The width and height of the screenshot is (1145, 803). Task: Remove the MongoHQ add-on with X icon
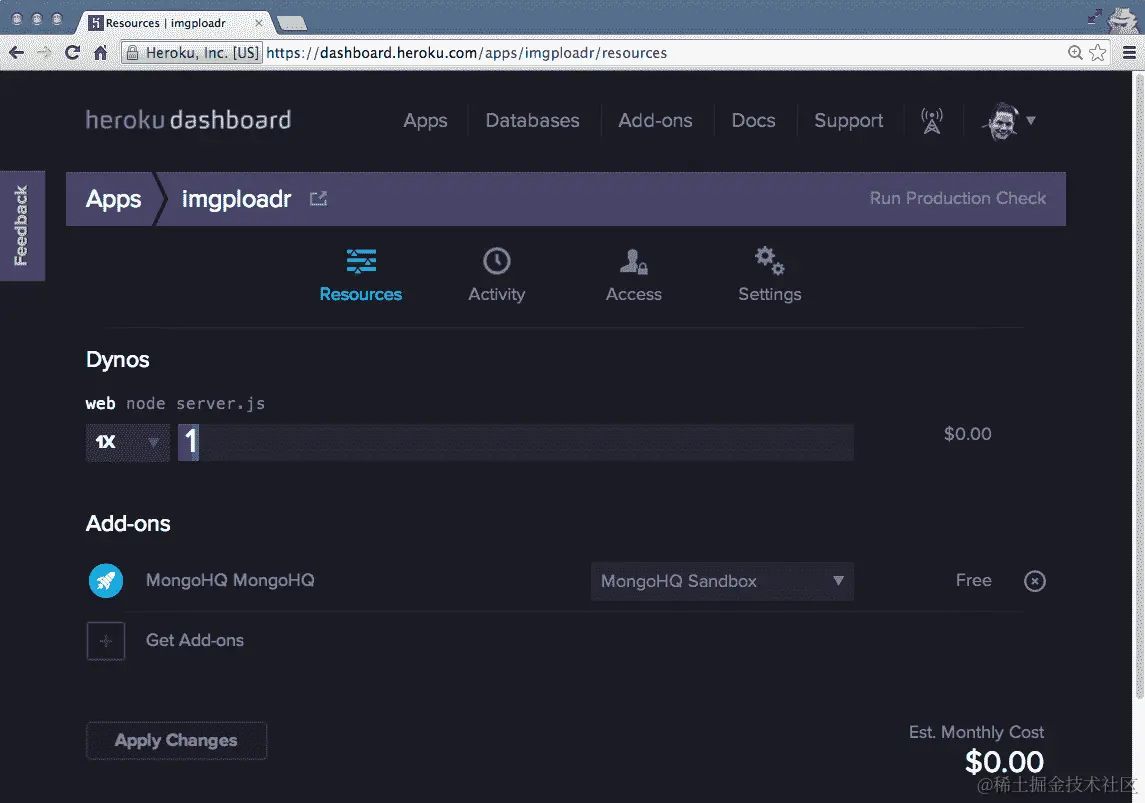[1035, 581]
